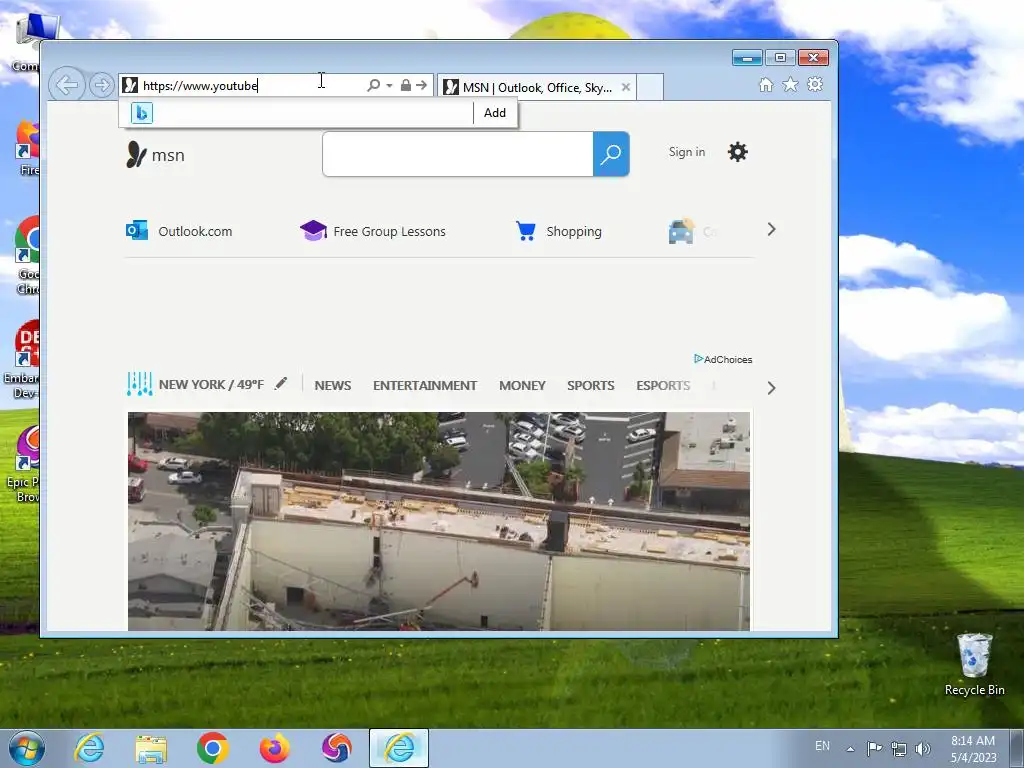Expand more news categories with chevron

pyautogui.click(x=771, y=388)
